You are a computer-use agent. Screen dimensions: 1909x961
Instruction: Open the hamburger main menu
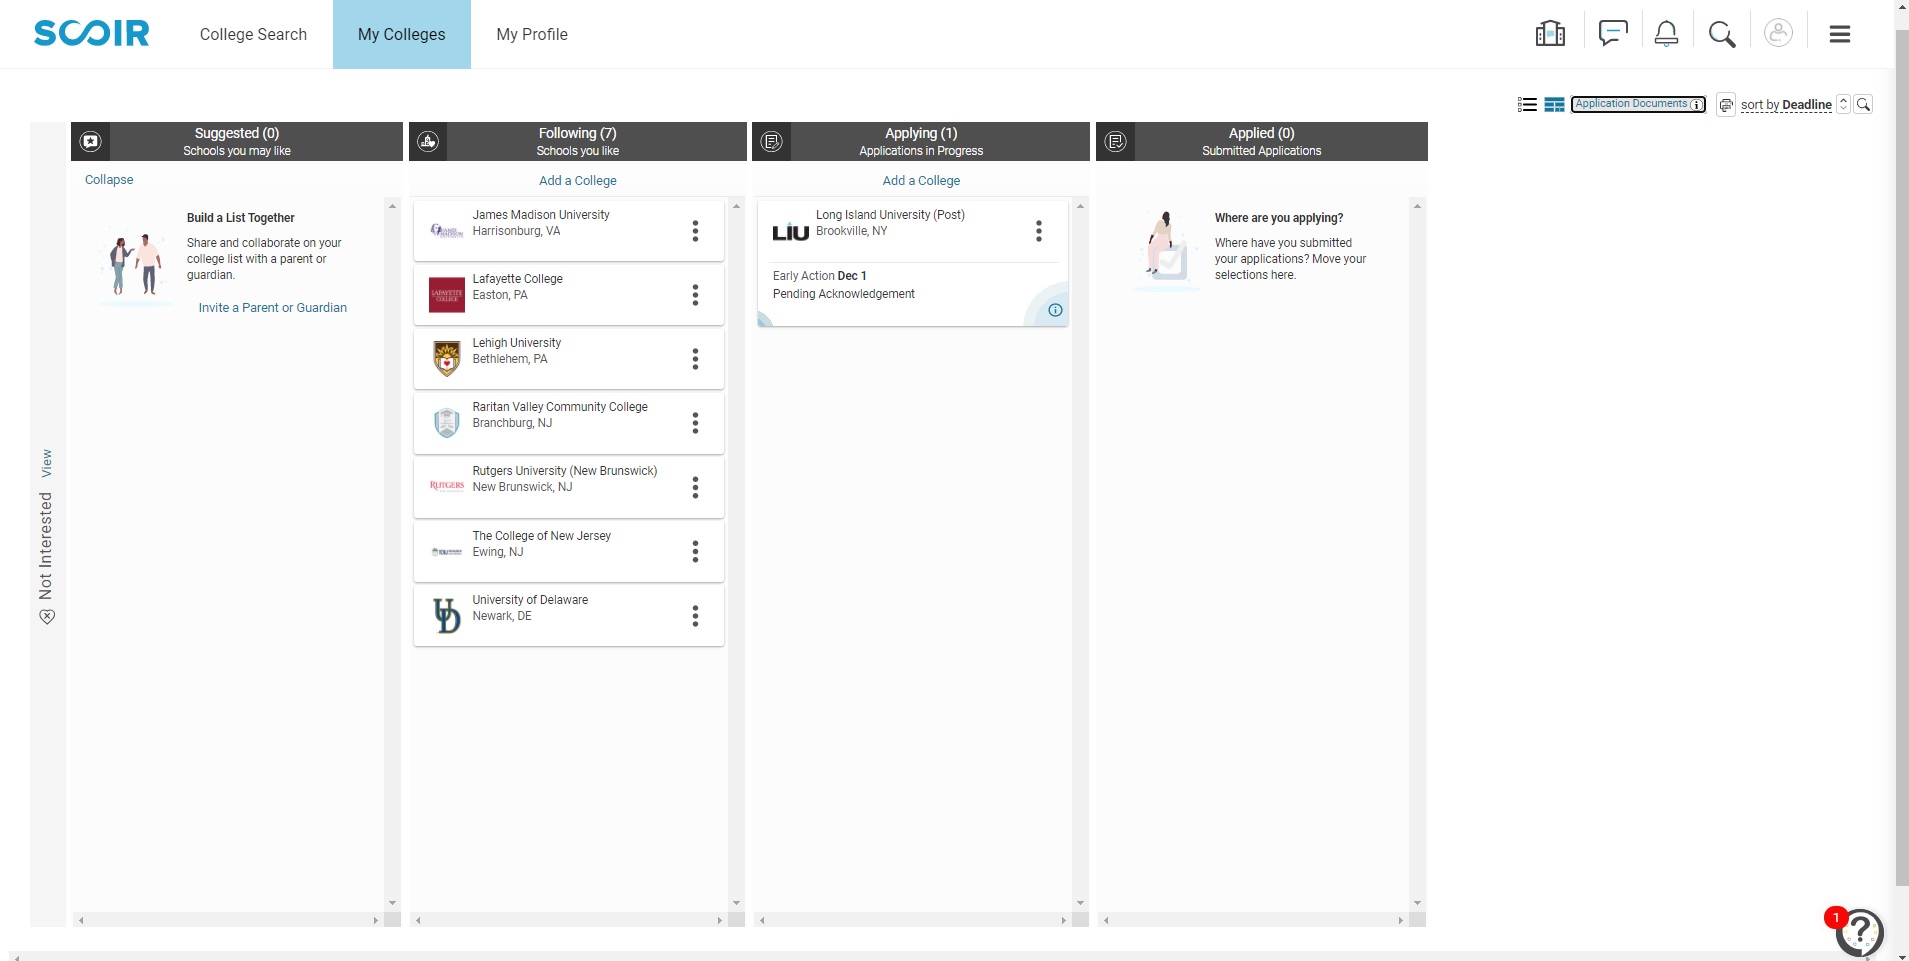click(1840, 34)
